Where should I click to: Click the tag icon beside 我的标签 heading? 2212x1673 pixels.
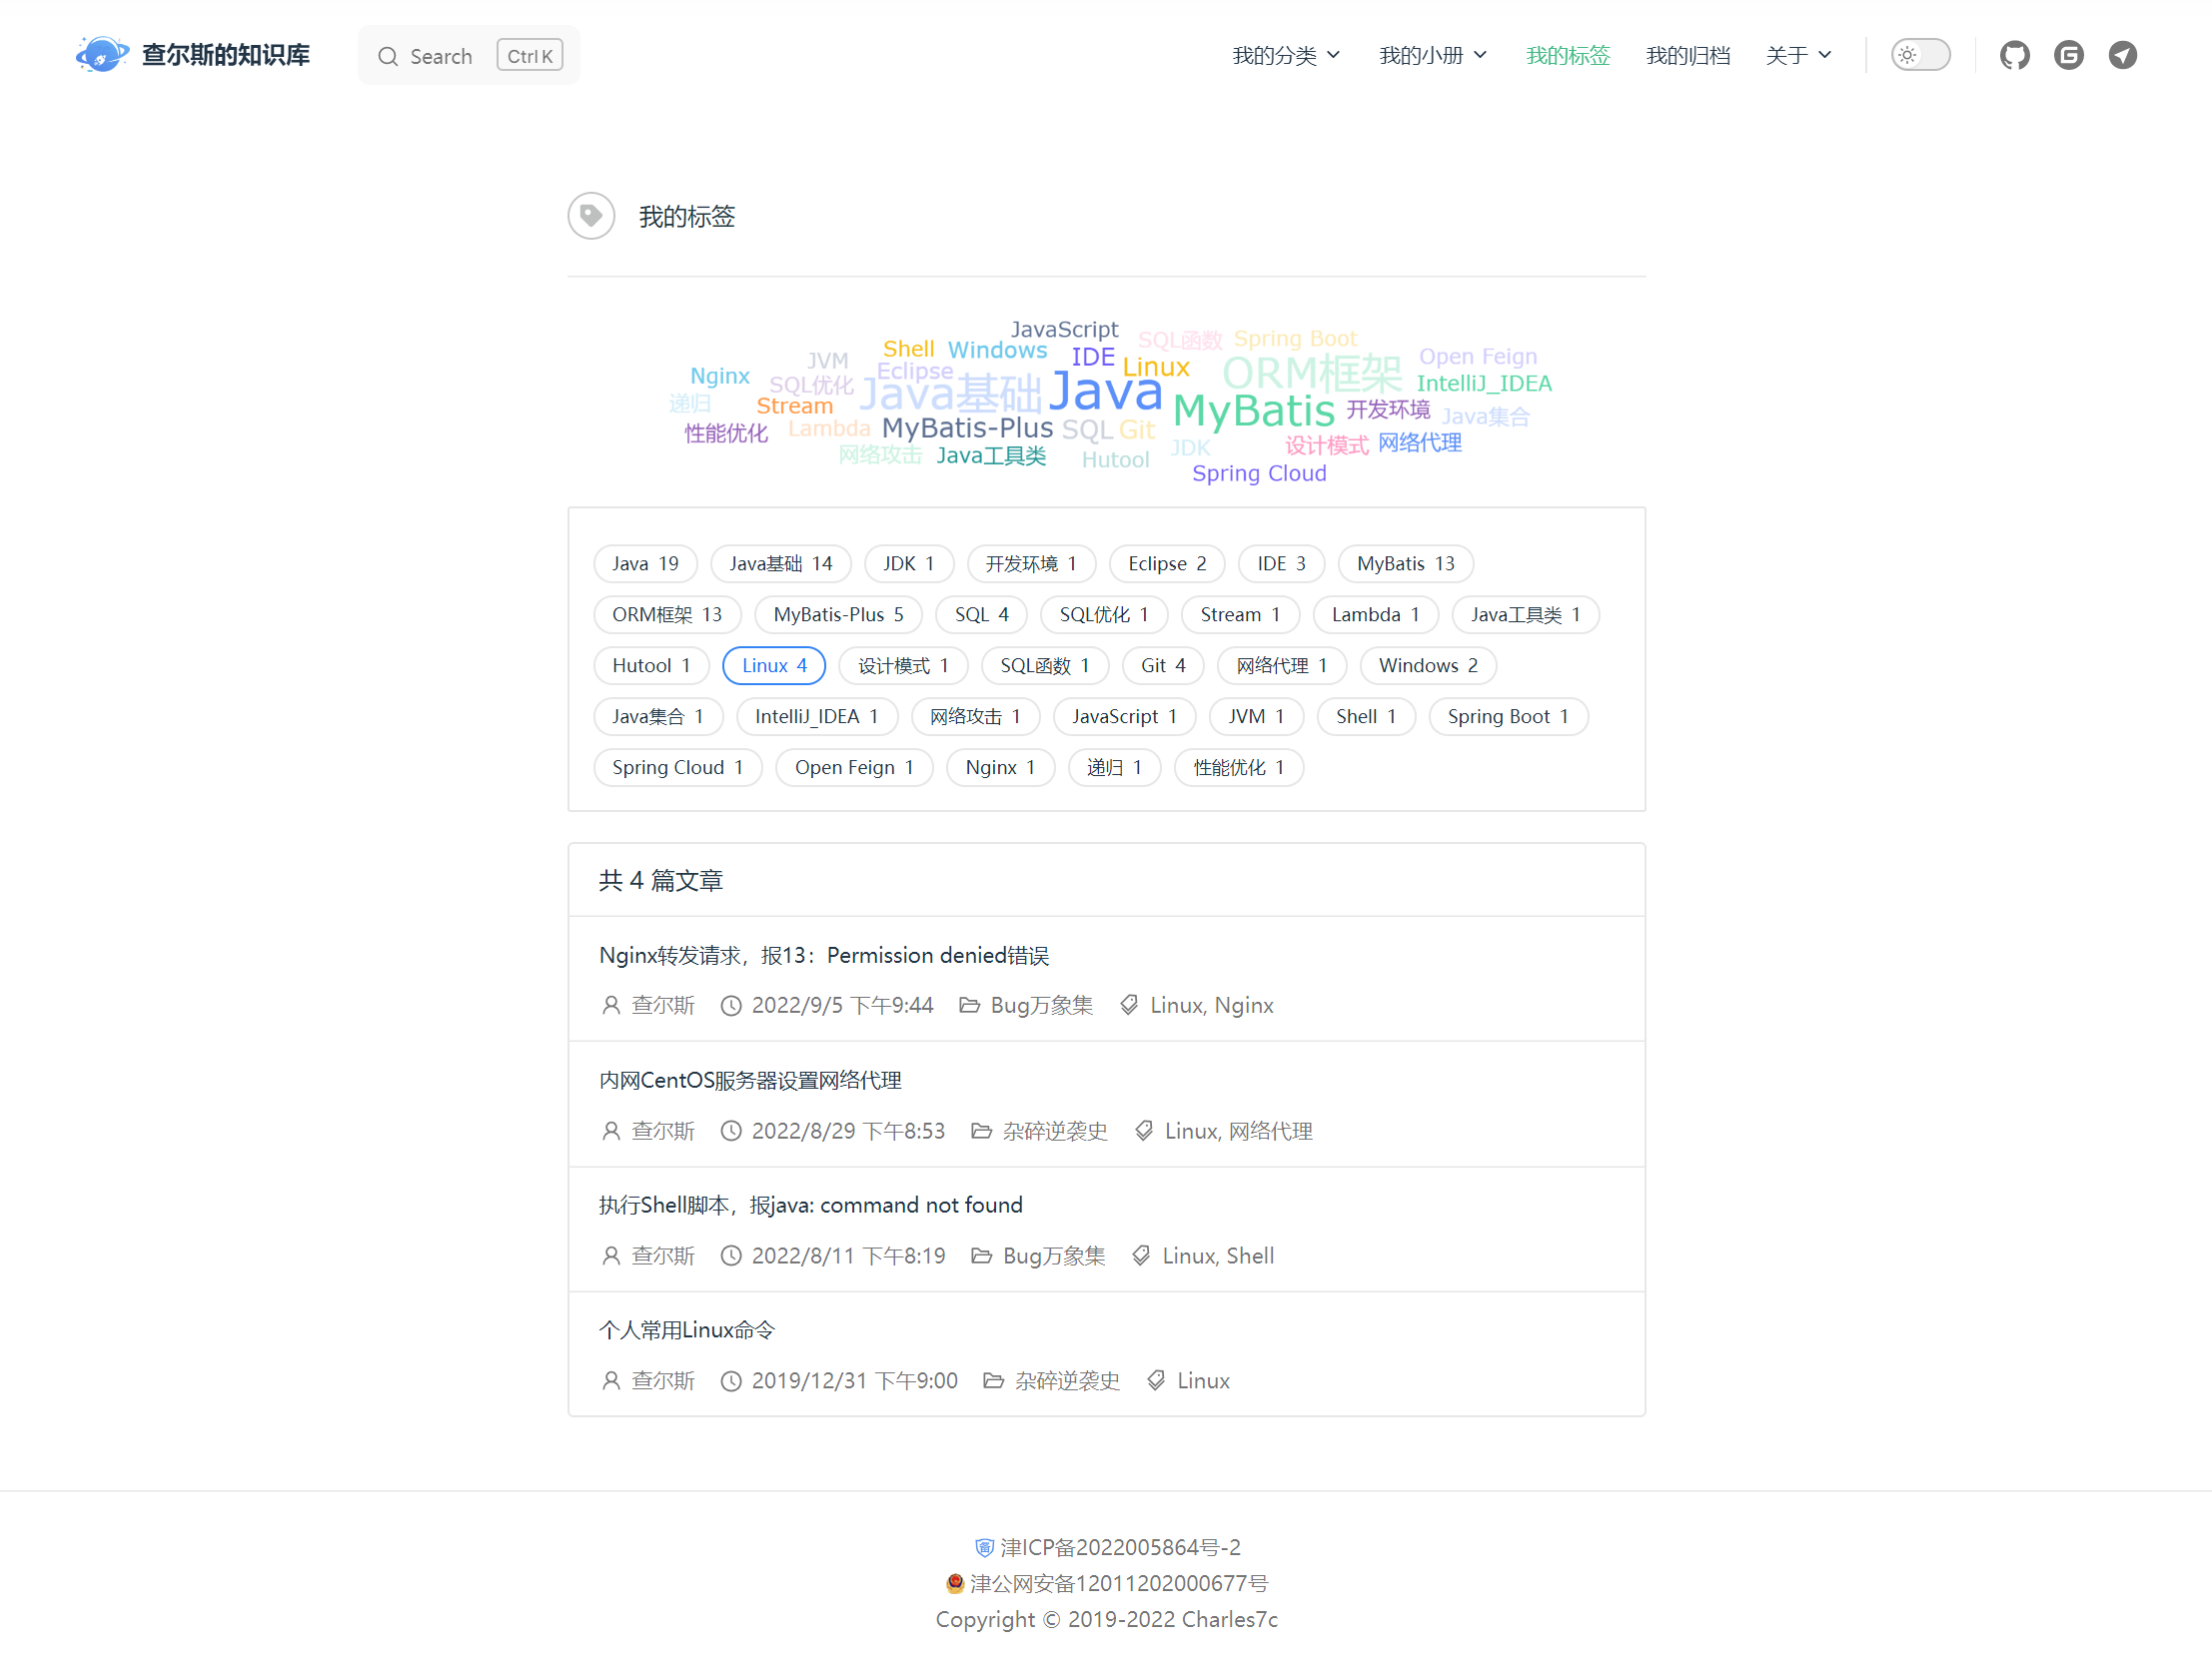pyautogui.click(x=591, y=215)
